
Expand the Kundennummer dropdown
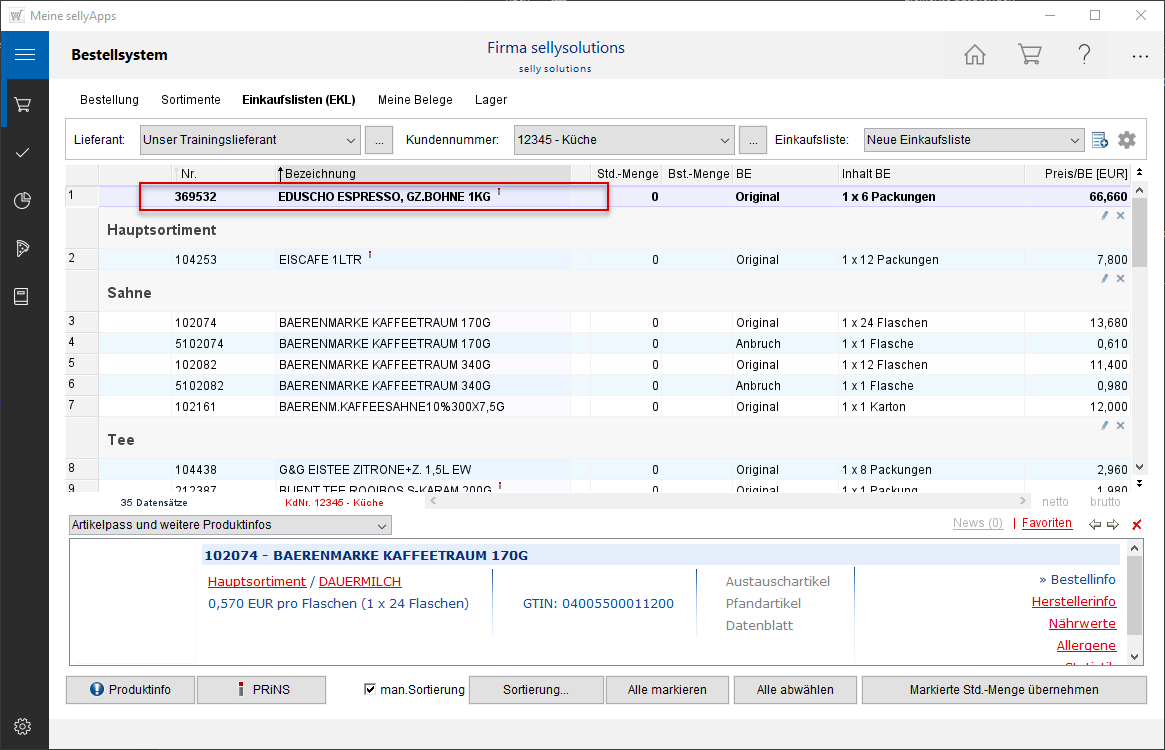(725, 140)
